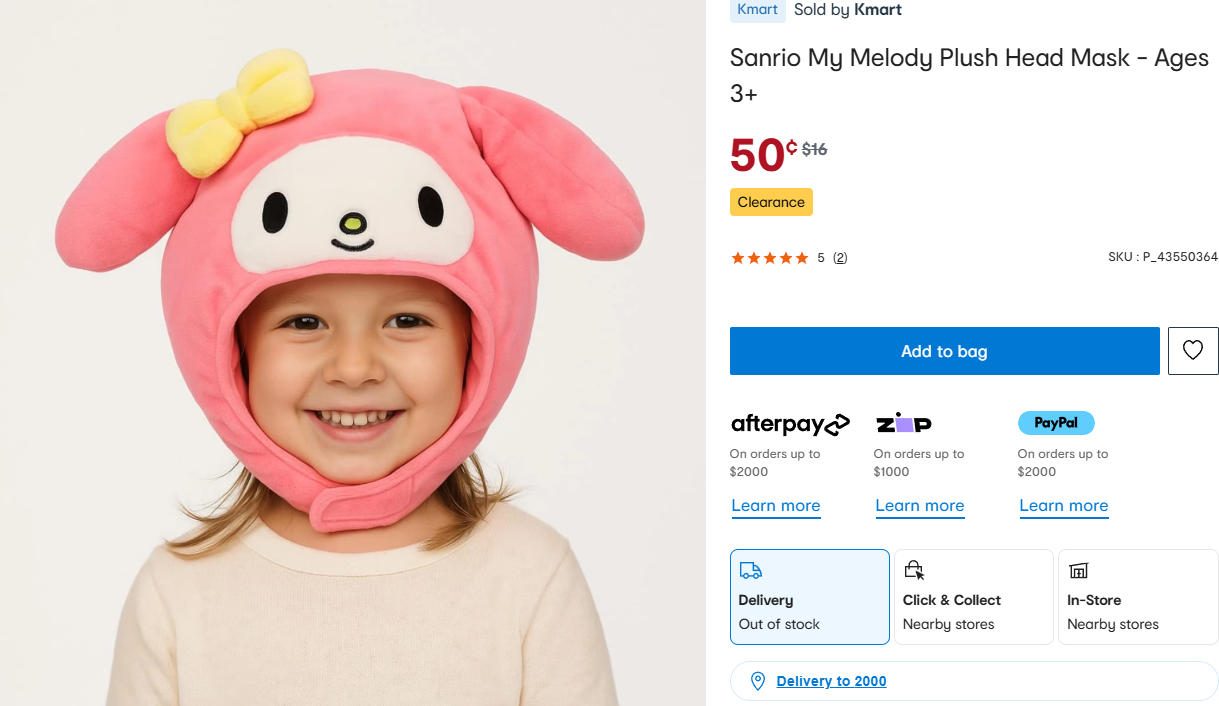Click the Click & Collect bag icon
This screenshot has height=706, width=1219.
914,571
